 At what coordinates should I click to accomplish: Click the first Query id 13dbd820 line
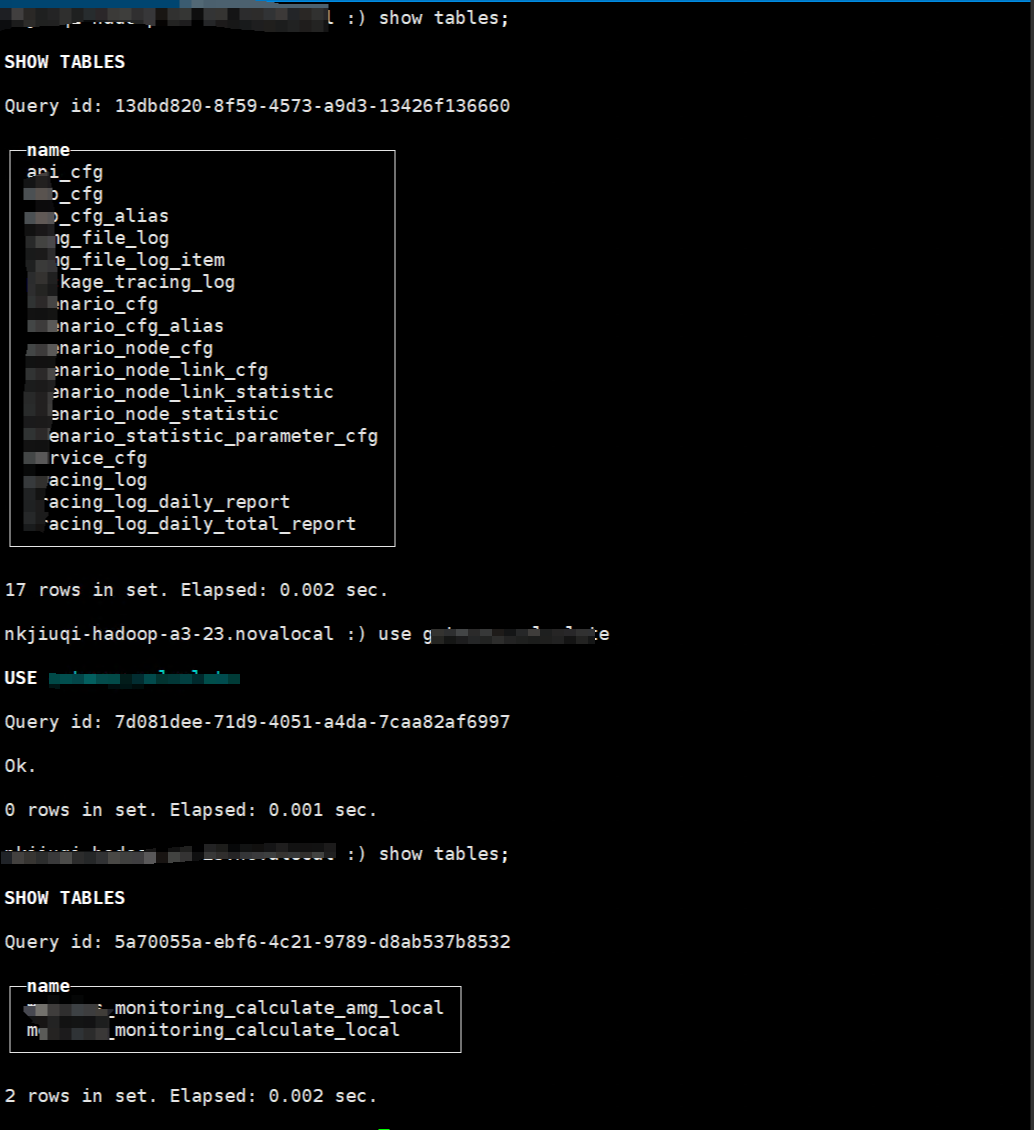(257, 106)
